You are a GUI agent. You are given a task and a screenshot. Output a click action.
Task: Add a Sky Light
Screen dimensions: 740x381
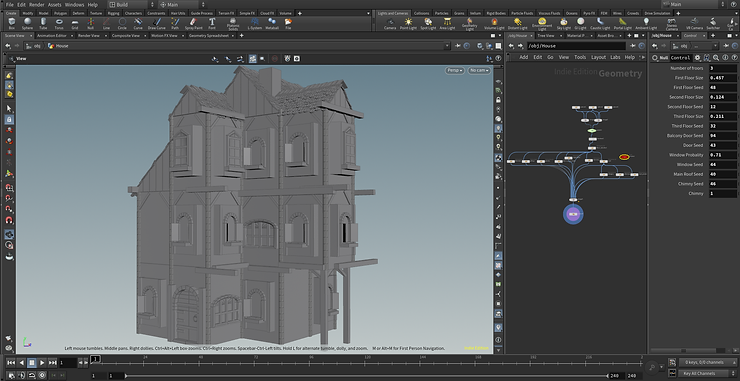(x=563, y=24)
